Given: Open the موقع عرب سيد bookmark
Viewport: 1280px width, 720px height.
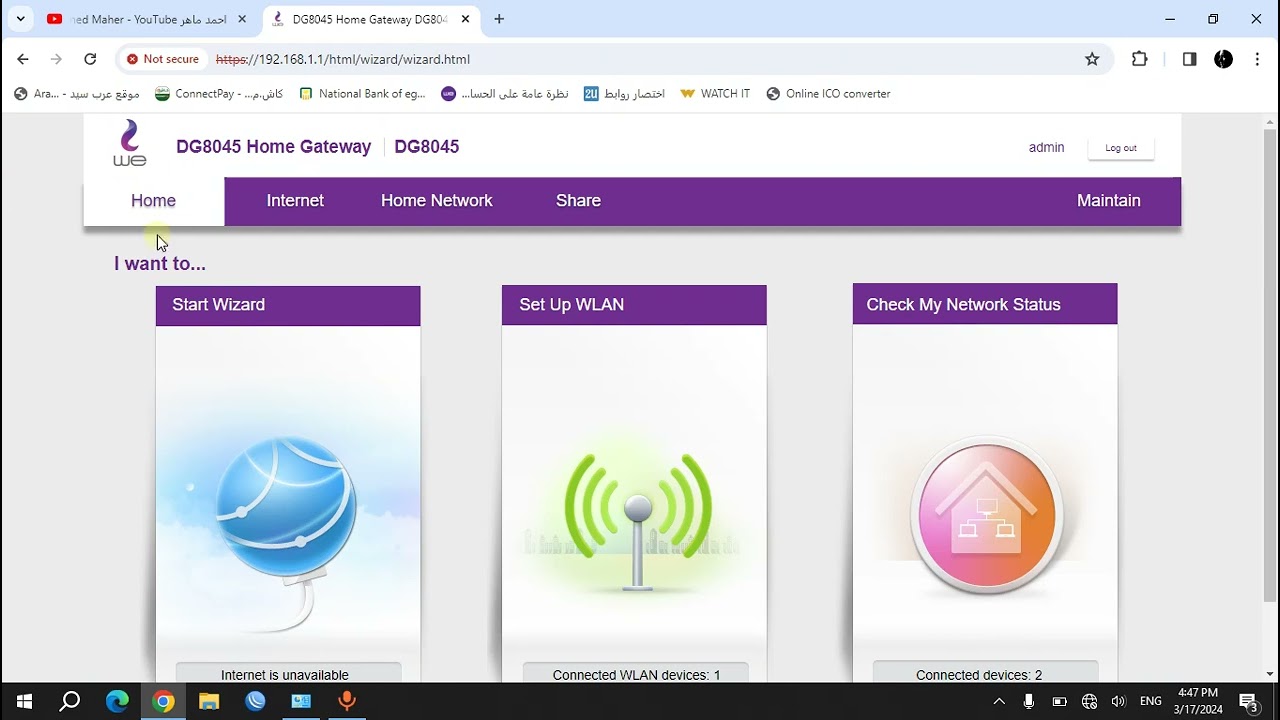Looking at the screenshot, I should (x=77, y=94).
